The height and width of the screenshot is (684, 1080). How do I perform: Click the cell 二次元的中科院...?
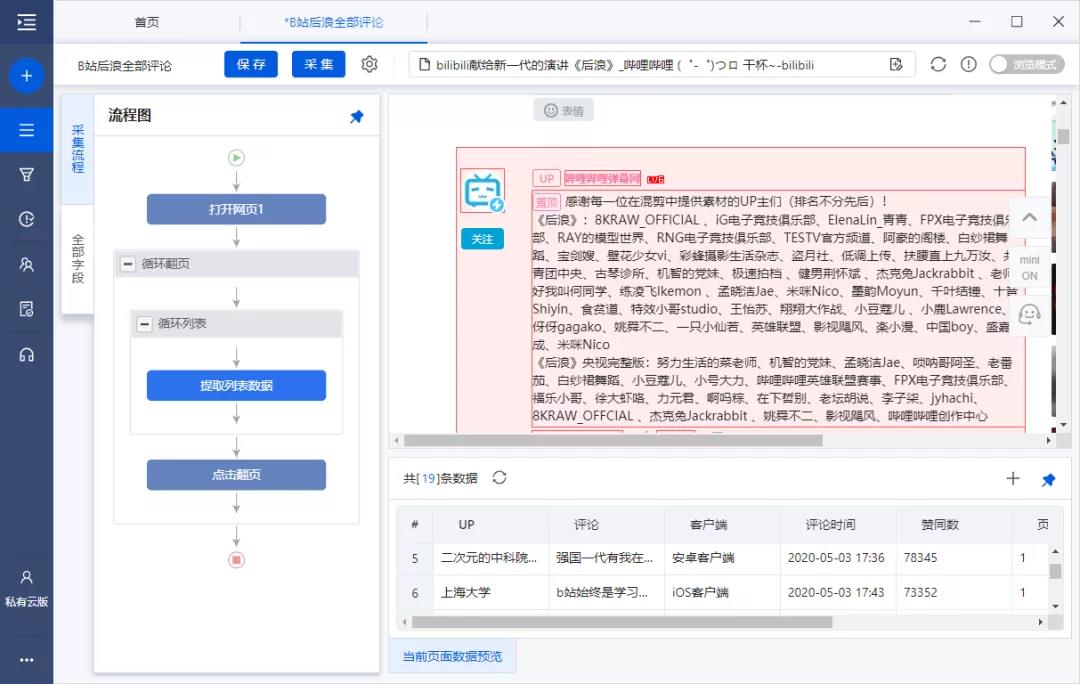tap(489, 558)
